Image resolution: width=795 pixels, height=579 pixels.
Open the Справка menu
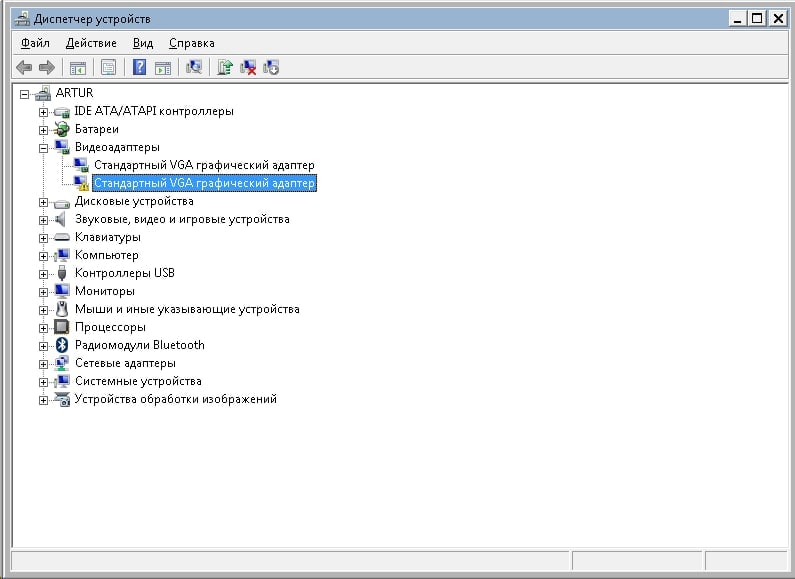coord(192,44)
